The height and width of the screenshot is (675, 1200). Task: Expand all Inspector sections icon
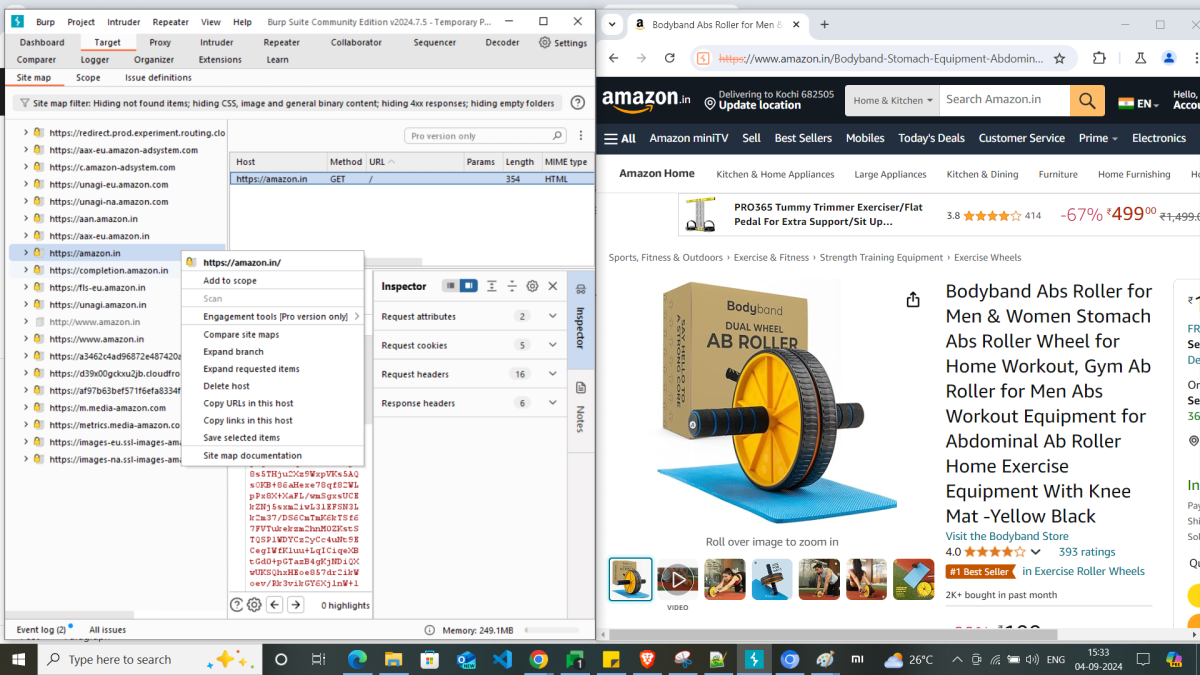click(492, 286)
